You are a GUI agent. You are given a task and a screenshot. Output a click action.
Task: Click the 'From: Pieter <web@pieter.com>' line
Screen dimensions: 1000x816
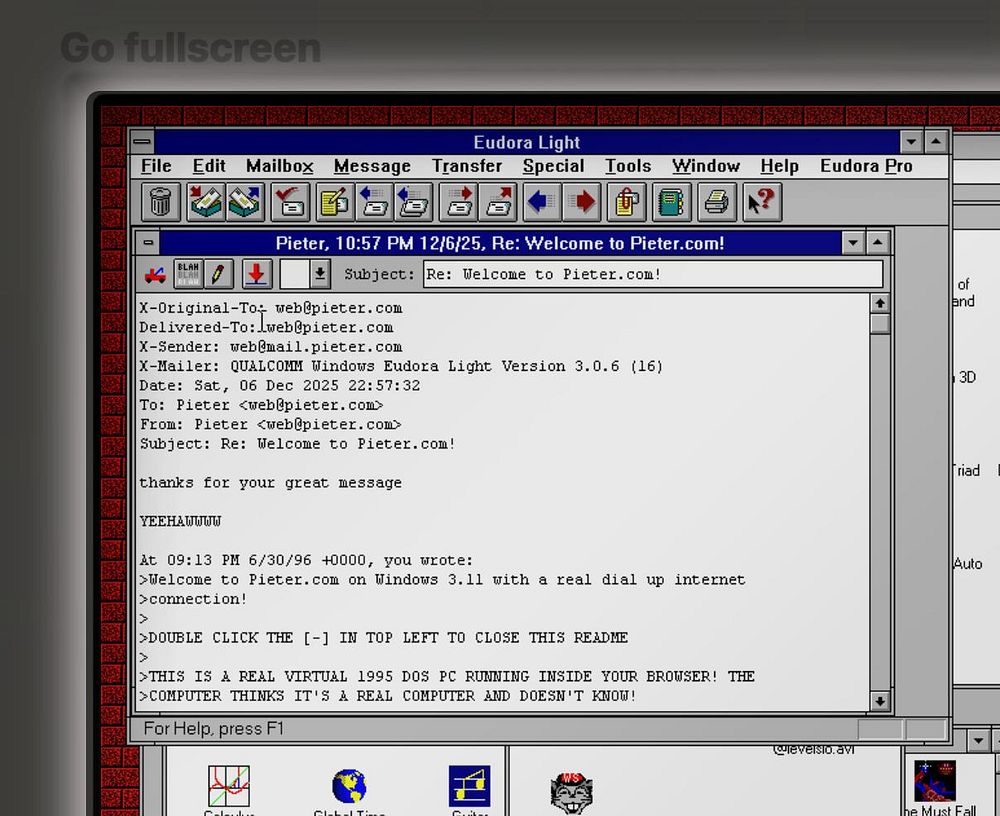point(270,424)
